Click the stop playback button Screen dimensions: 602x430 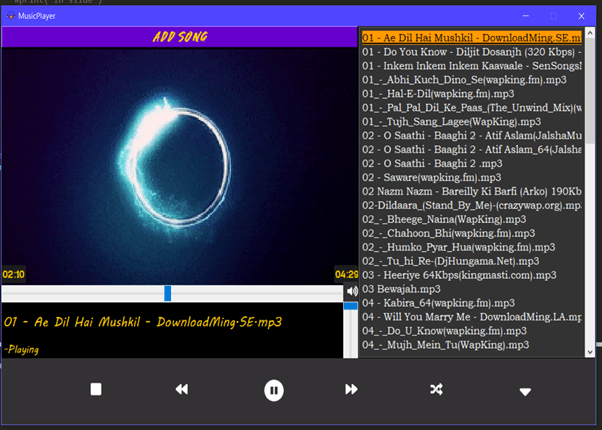pos(96,389)
